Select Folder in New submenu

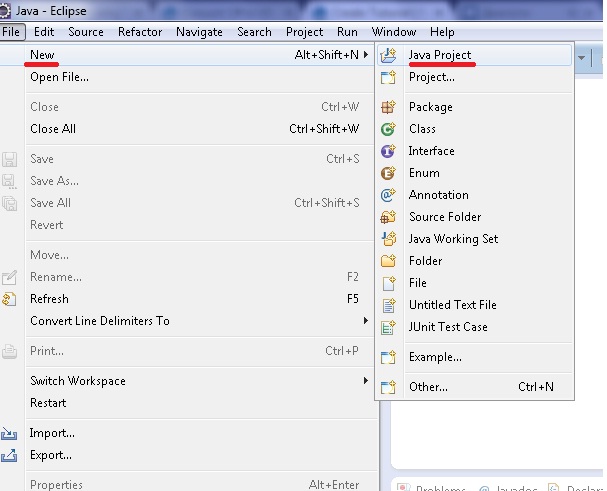click(x=475, y=261)
